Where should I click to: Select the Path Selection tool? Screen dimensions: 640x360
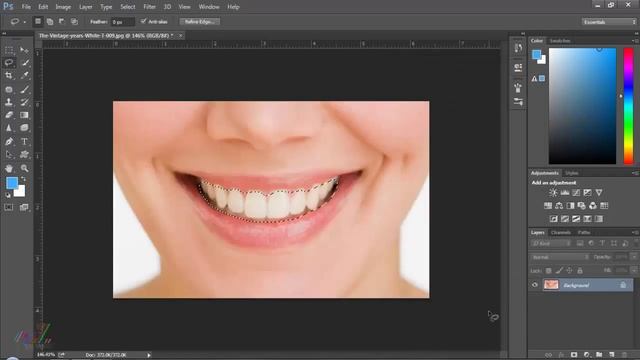click(9, 155)
